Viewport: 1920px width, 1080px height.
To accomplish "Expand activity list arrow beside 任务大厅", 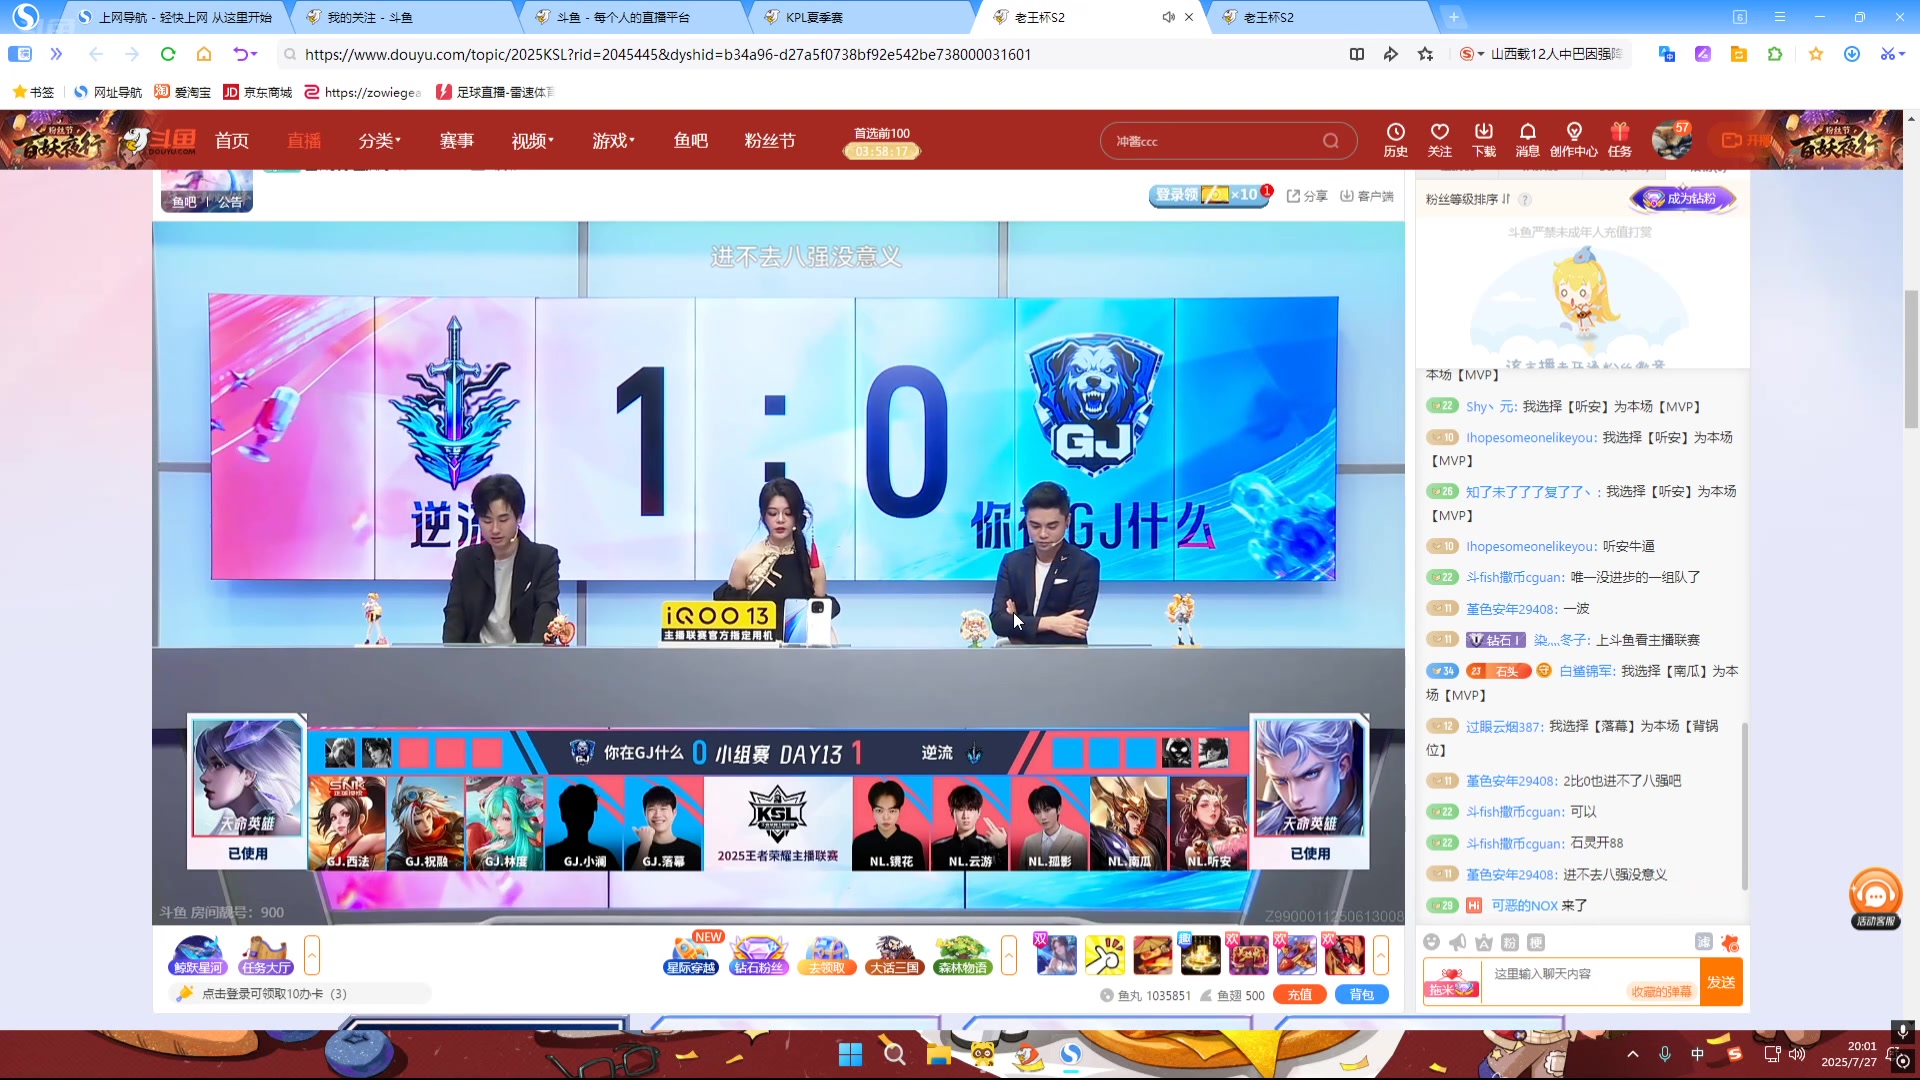I will (312, 955).
